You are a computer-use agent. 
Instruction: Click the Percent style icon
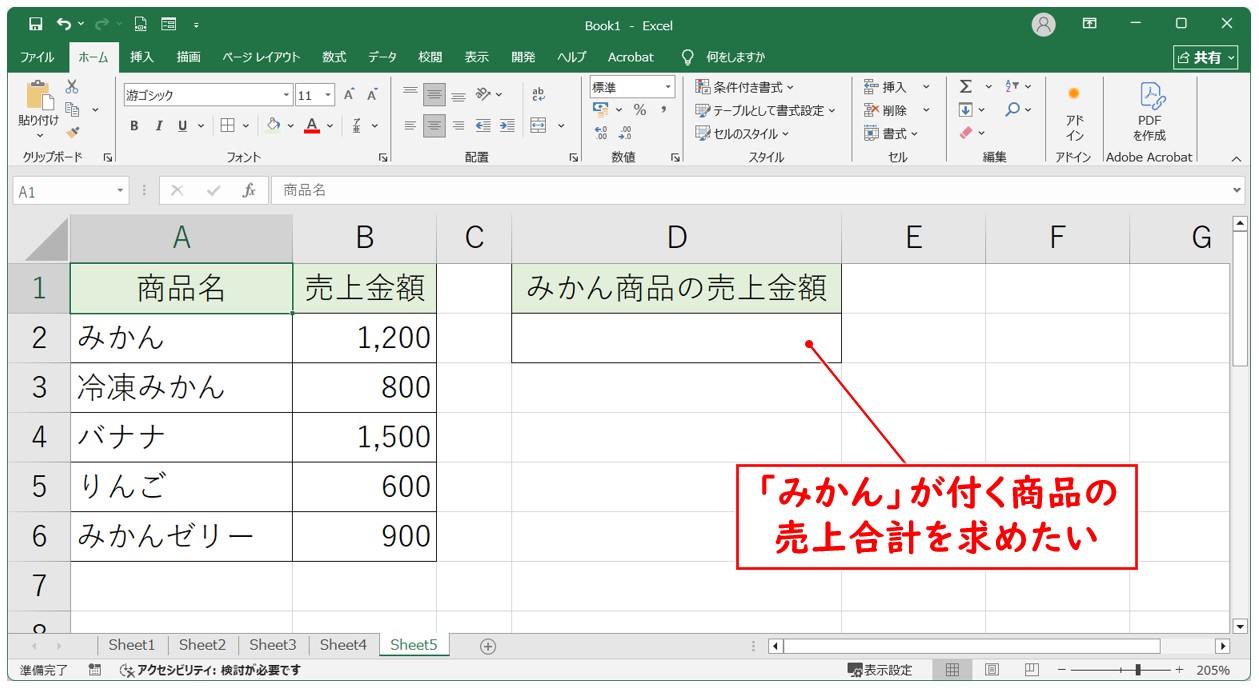[x=639, y=110]
